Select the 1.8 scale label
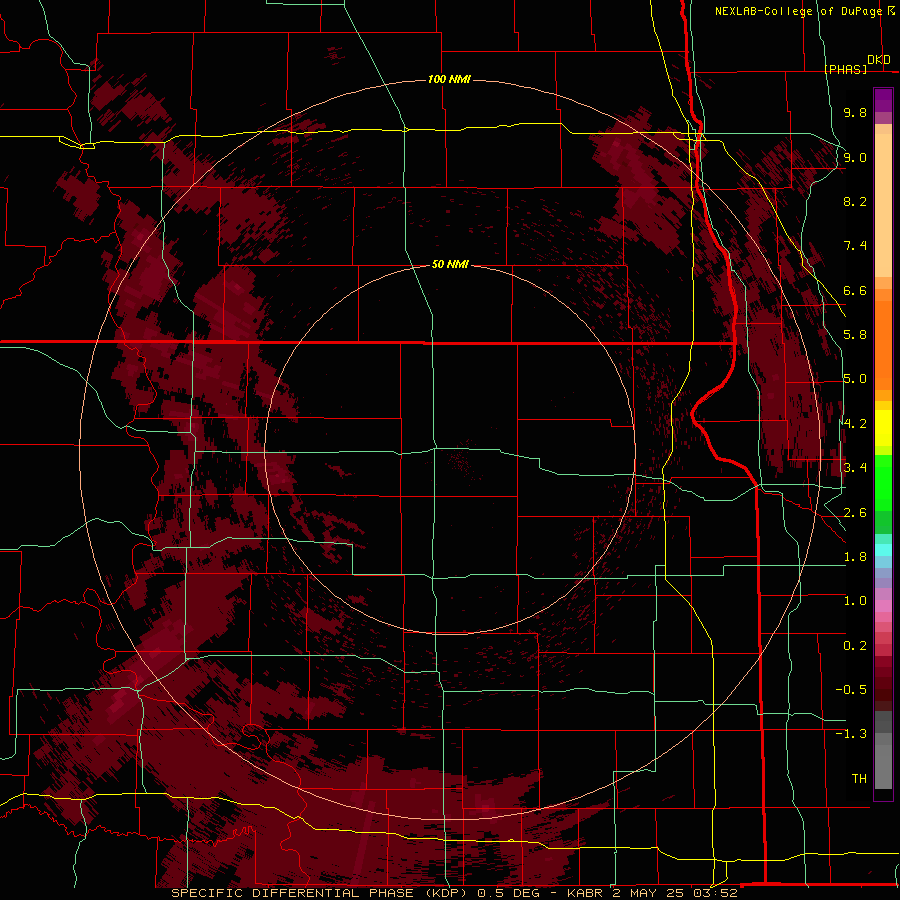The width and height of the screenshot is (900, 900). (855, 557)
